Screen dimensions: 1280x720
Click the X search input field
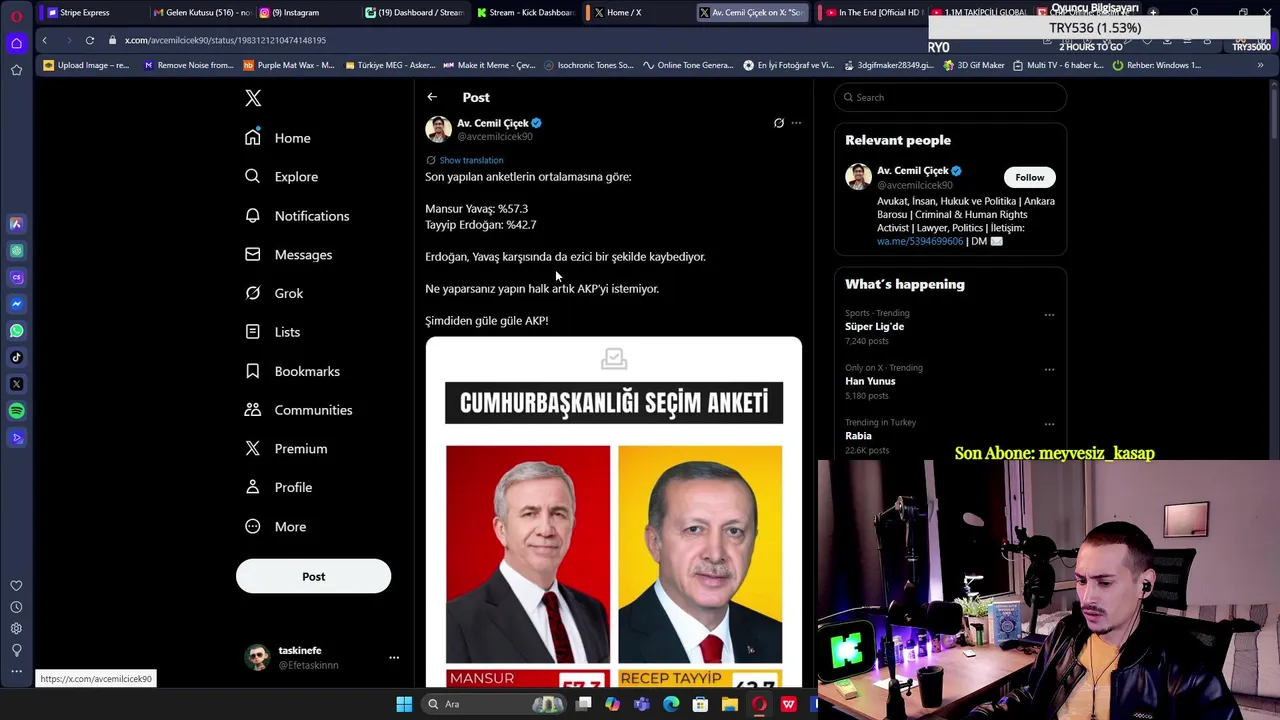tap(950, 97)
